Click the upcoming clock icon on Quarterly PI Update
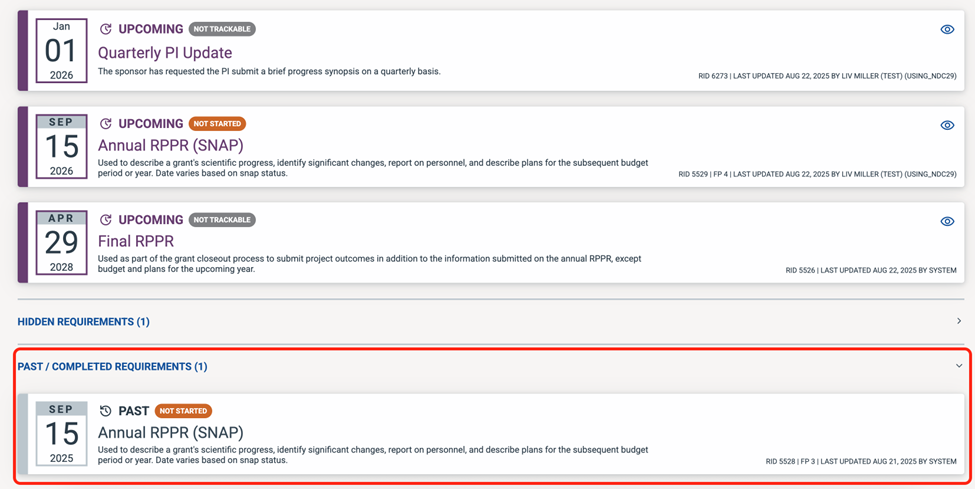The image size is (975, 489). [105, 29]
